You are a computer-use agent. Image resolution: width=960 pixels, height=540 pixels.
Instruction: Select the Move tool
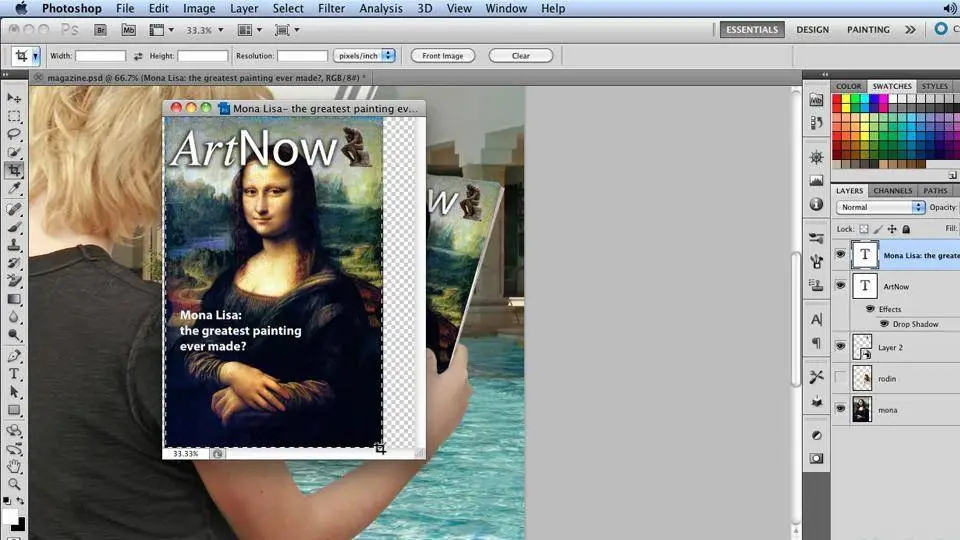tap(13, 98)
